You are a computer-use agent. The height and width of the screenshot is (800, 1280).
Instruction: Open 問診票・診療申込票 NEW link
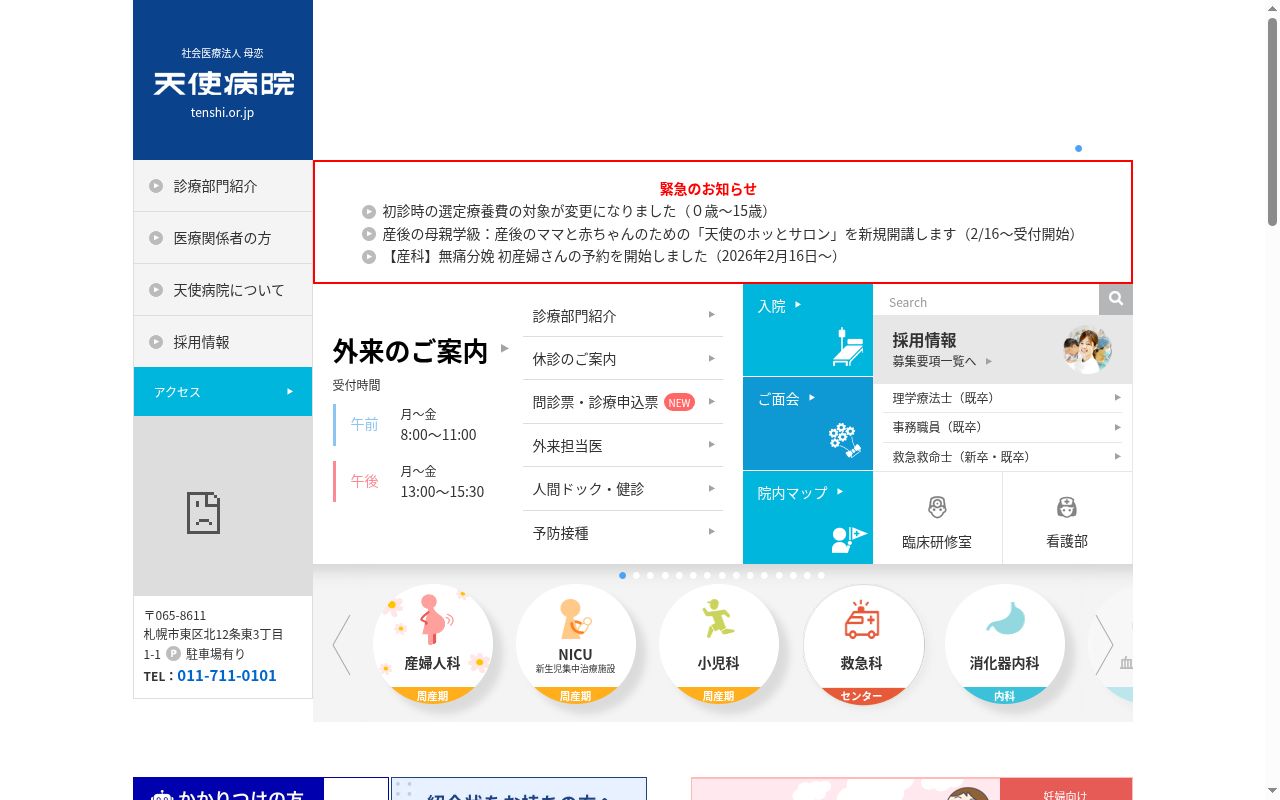click(x=623, y=402)
